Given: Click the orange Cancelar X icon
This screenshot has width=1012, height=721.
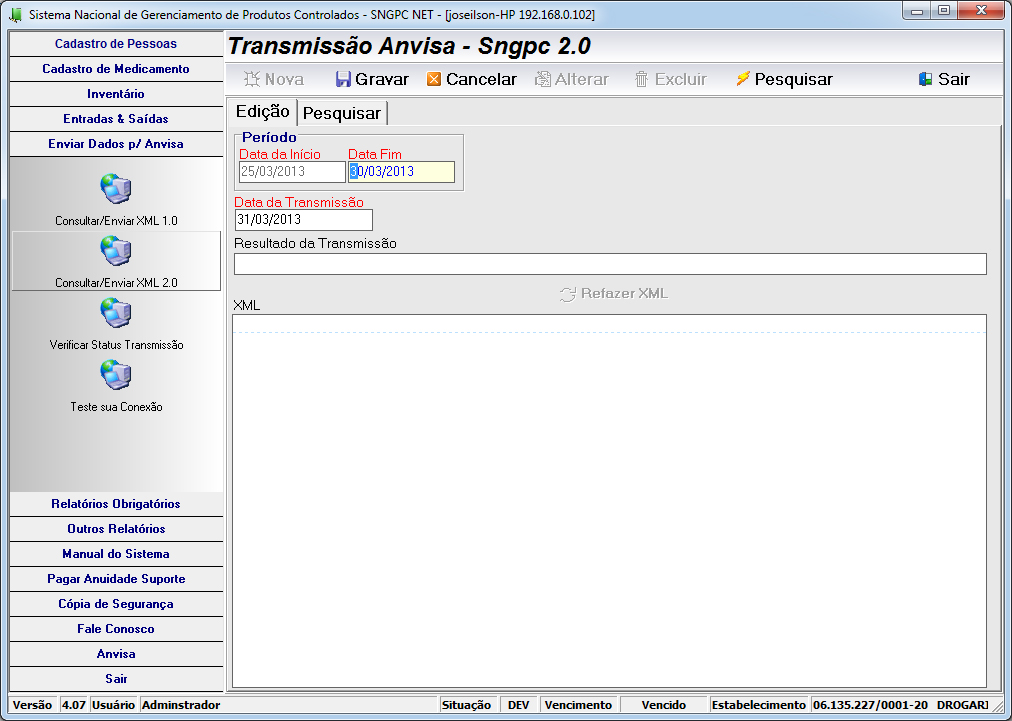Looking at the screenshot, I should [434, 79].
